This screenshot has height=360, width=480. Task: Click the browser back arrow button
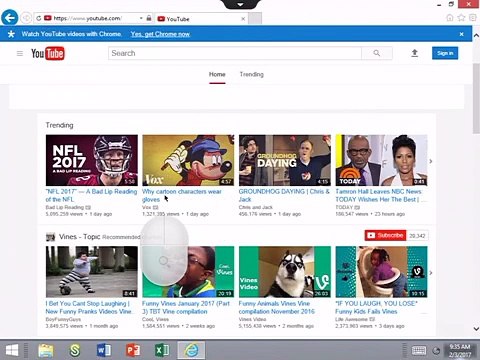(x=10, y=18)
